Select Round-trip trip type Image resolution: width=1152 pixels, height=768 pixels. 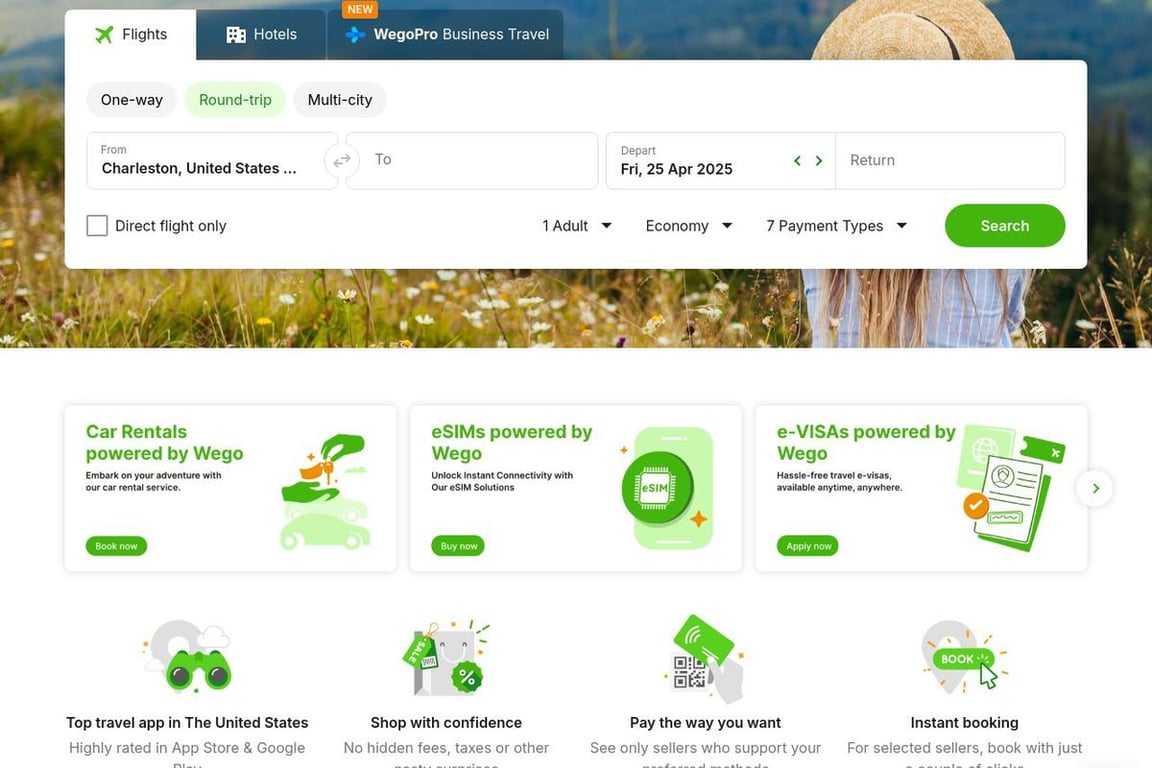[235, 100]
